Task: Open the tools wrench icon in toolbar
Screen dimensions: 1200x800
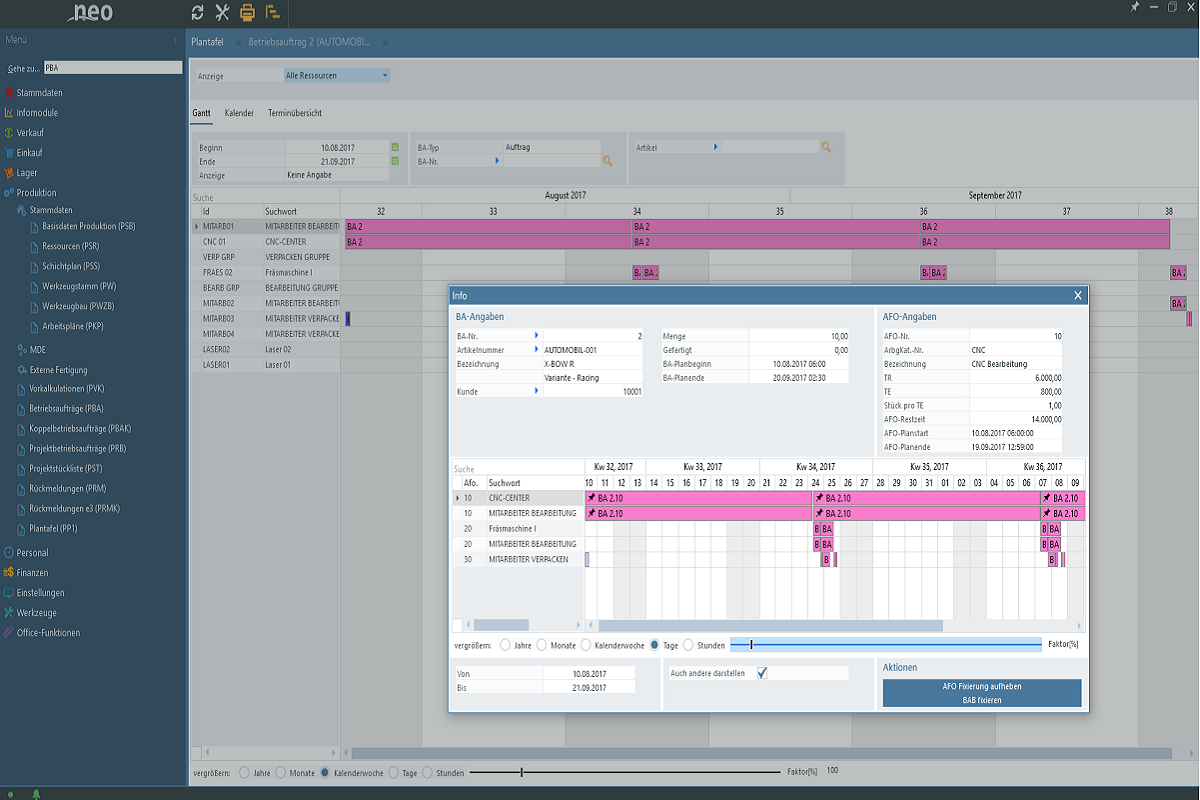Action: pyautogui.click(x=222, y=12)
